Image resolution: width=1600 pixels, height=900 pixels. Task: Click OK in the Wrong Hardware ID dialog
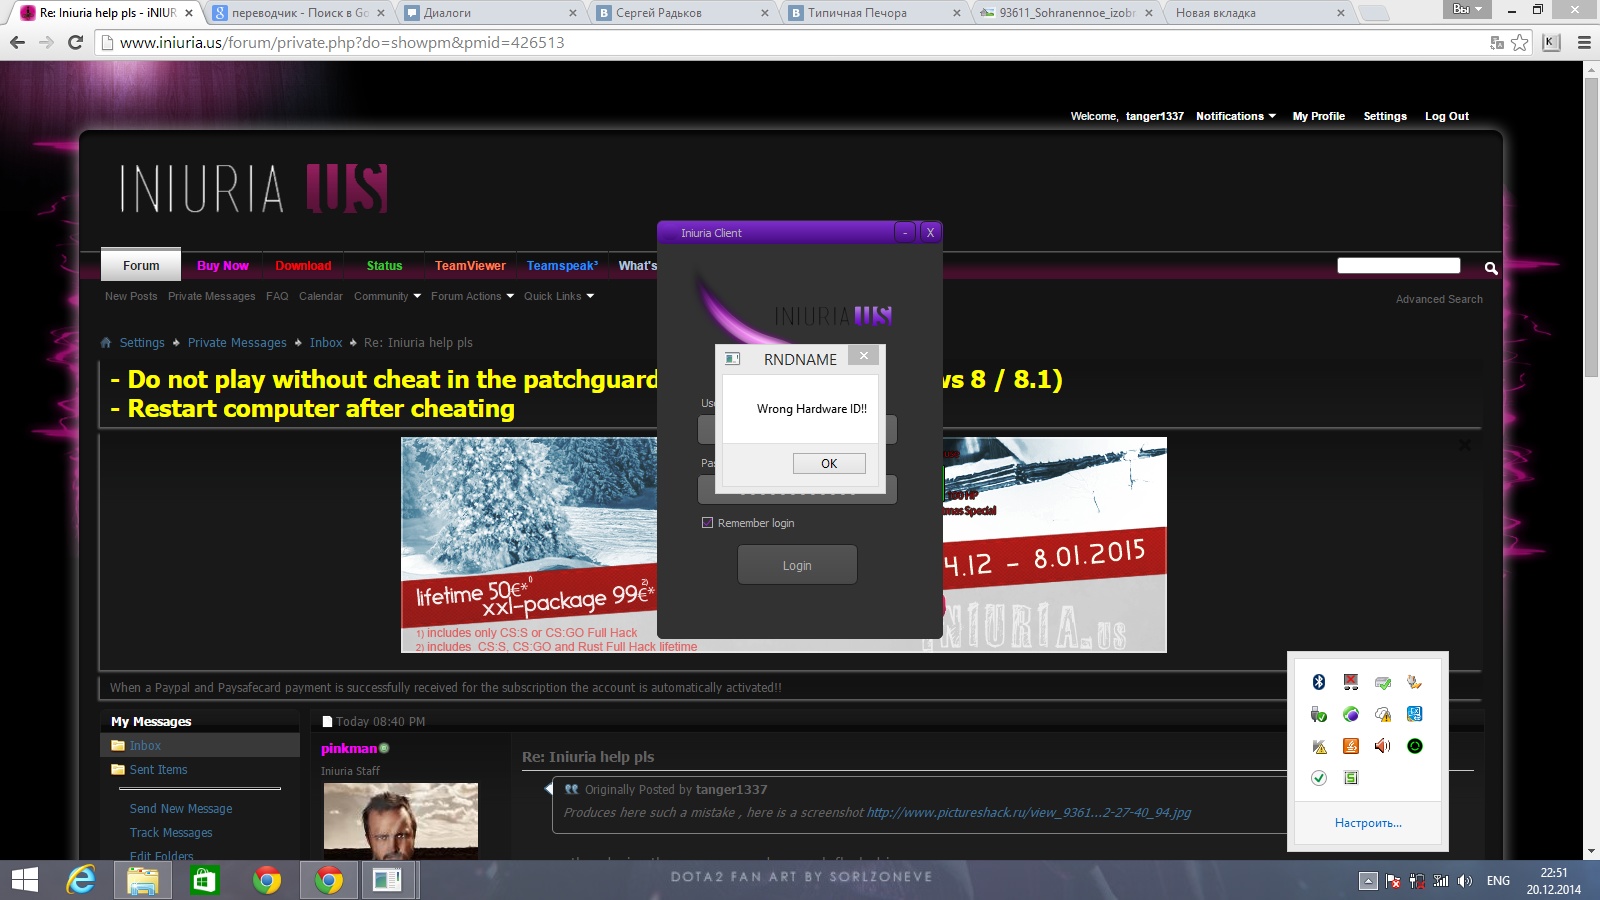tap(829, 463)
